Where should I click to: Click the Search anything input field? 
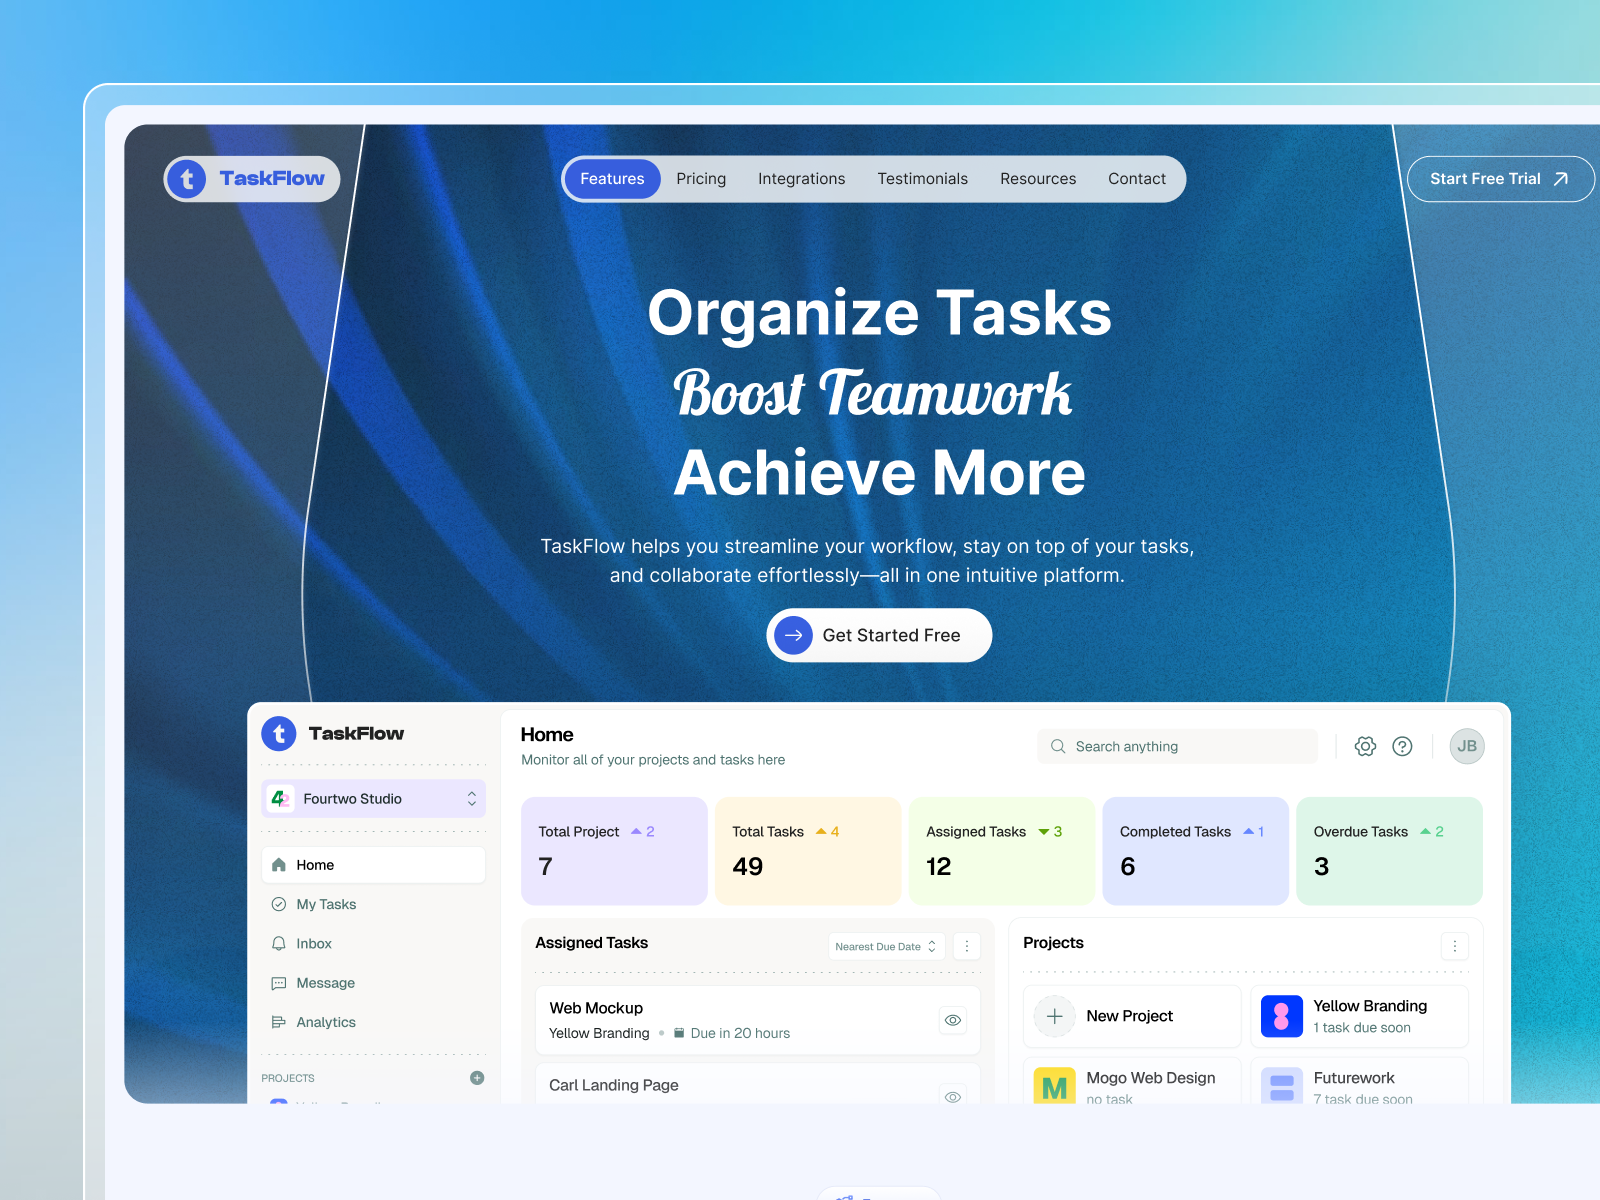click(x=1180, y=746)
